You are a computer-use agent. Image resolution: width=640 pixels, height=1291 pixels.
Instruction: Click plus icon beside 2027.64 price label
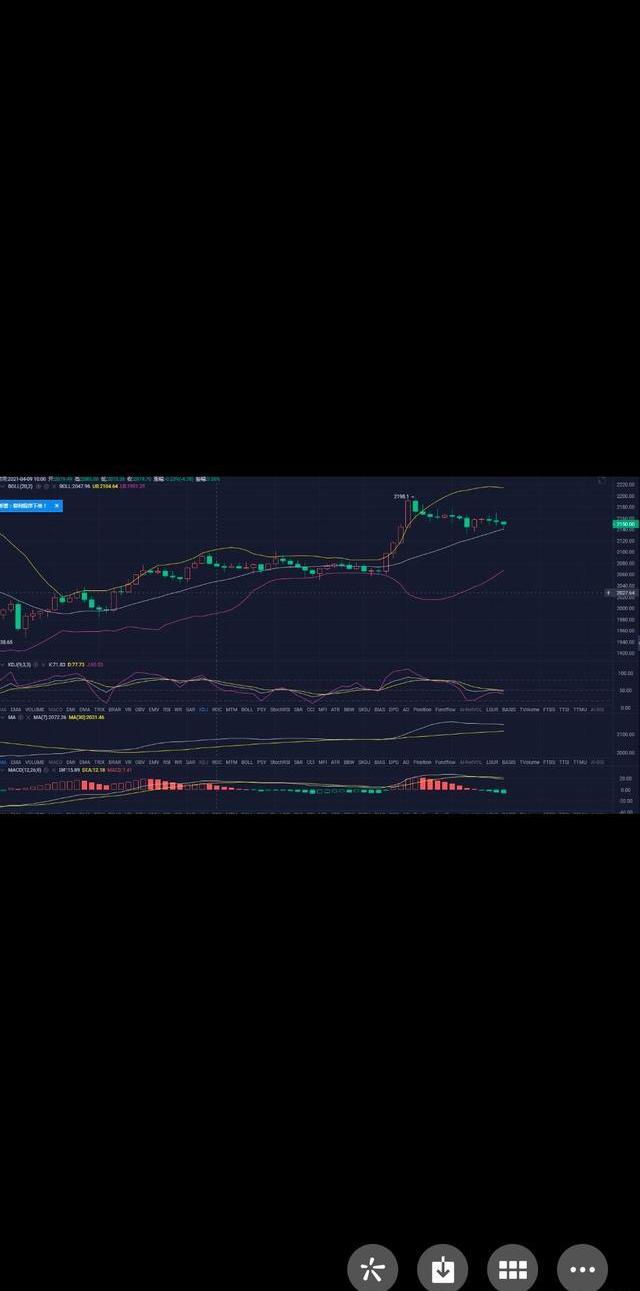coord(609,593)
